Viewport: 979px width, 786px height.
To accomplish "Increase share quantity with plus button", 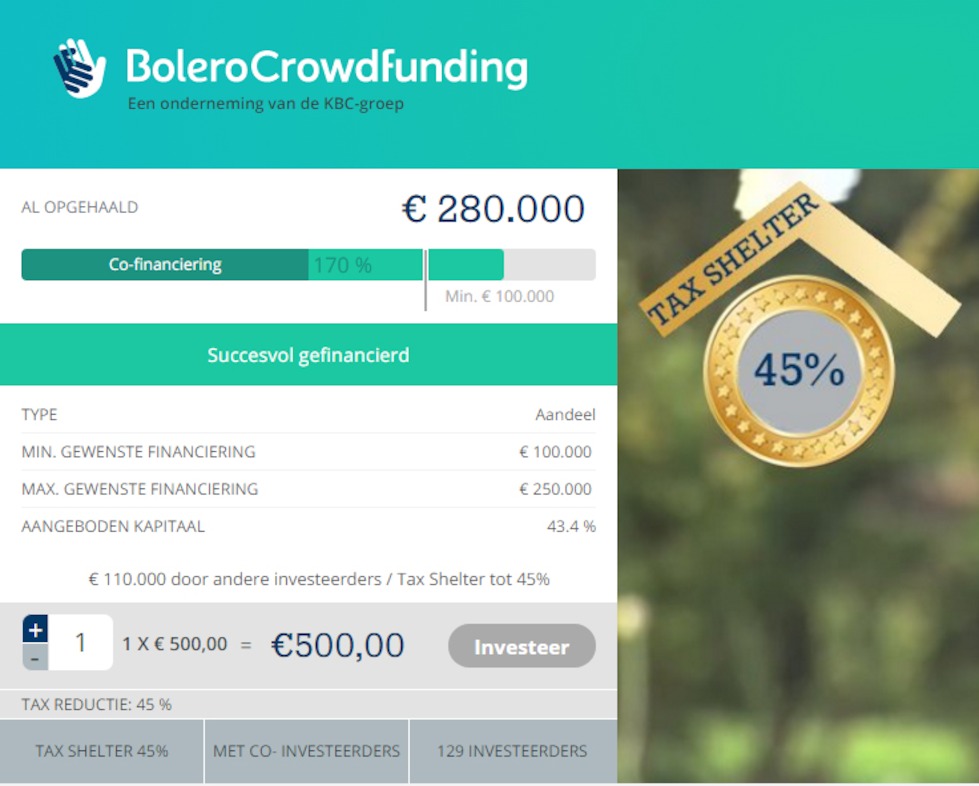I will [x=35, y=629].
